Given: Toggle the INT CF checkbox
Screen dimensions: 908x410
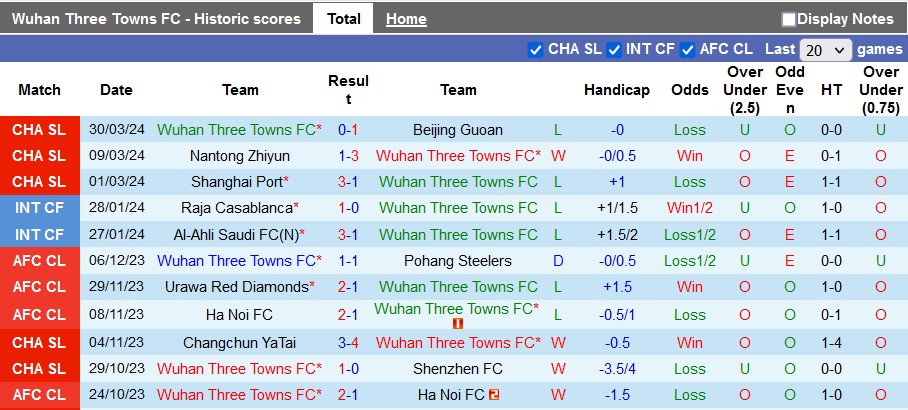Looking at the screenshot, I should [614, 49].
